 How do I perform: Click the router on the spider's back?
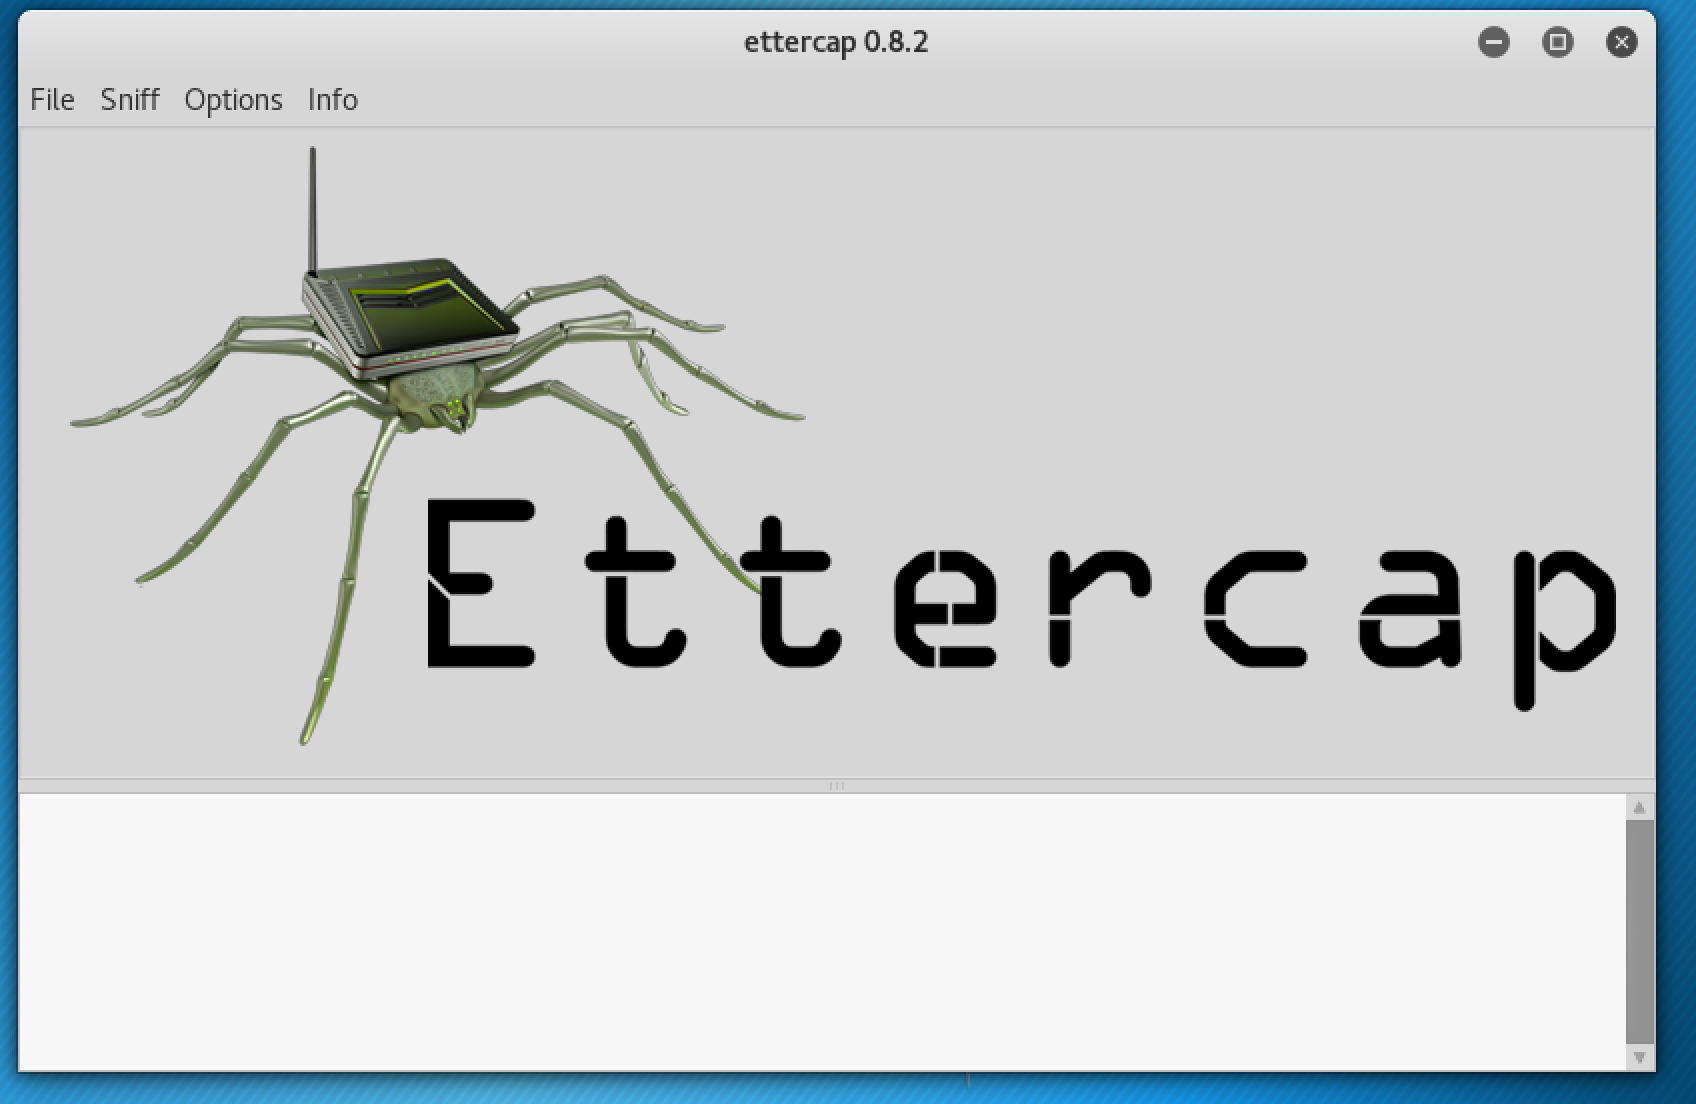click(410, 310)
